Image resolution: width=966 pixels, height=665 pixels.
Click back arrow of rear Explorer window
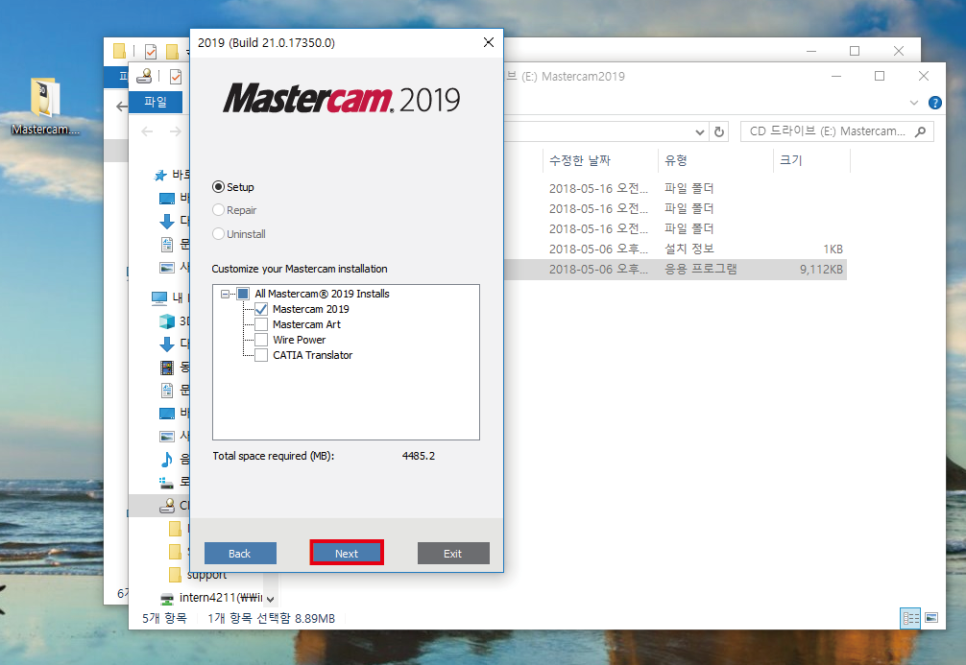point(121,107)
